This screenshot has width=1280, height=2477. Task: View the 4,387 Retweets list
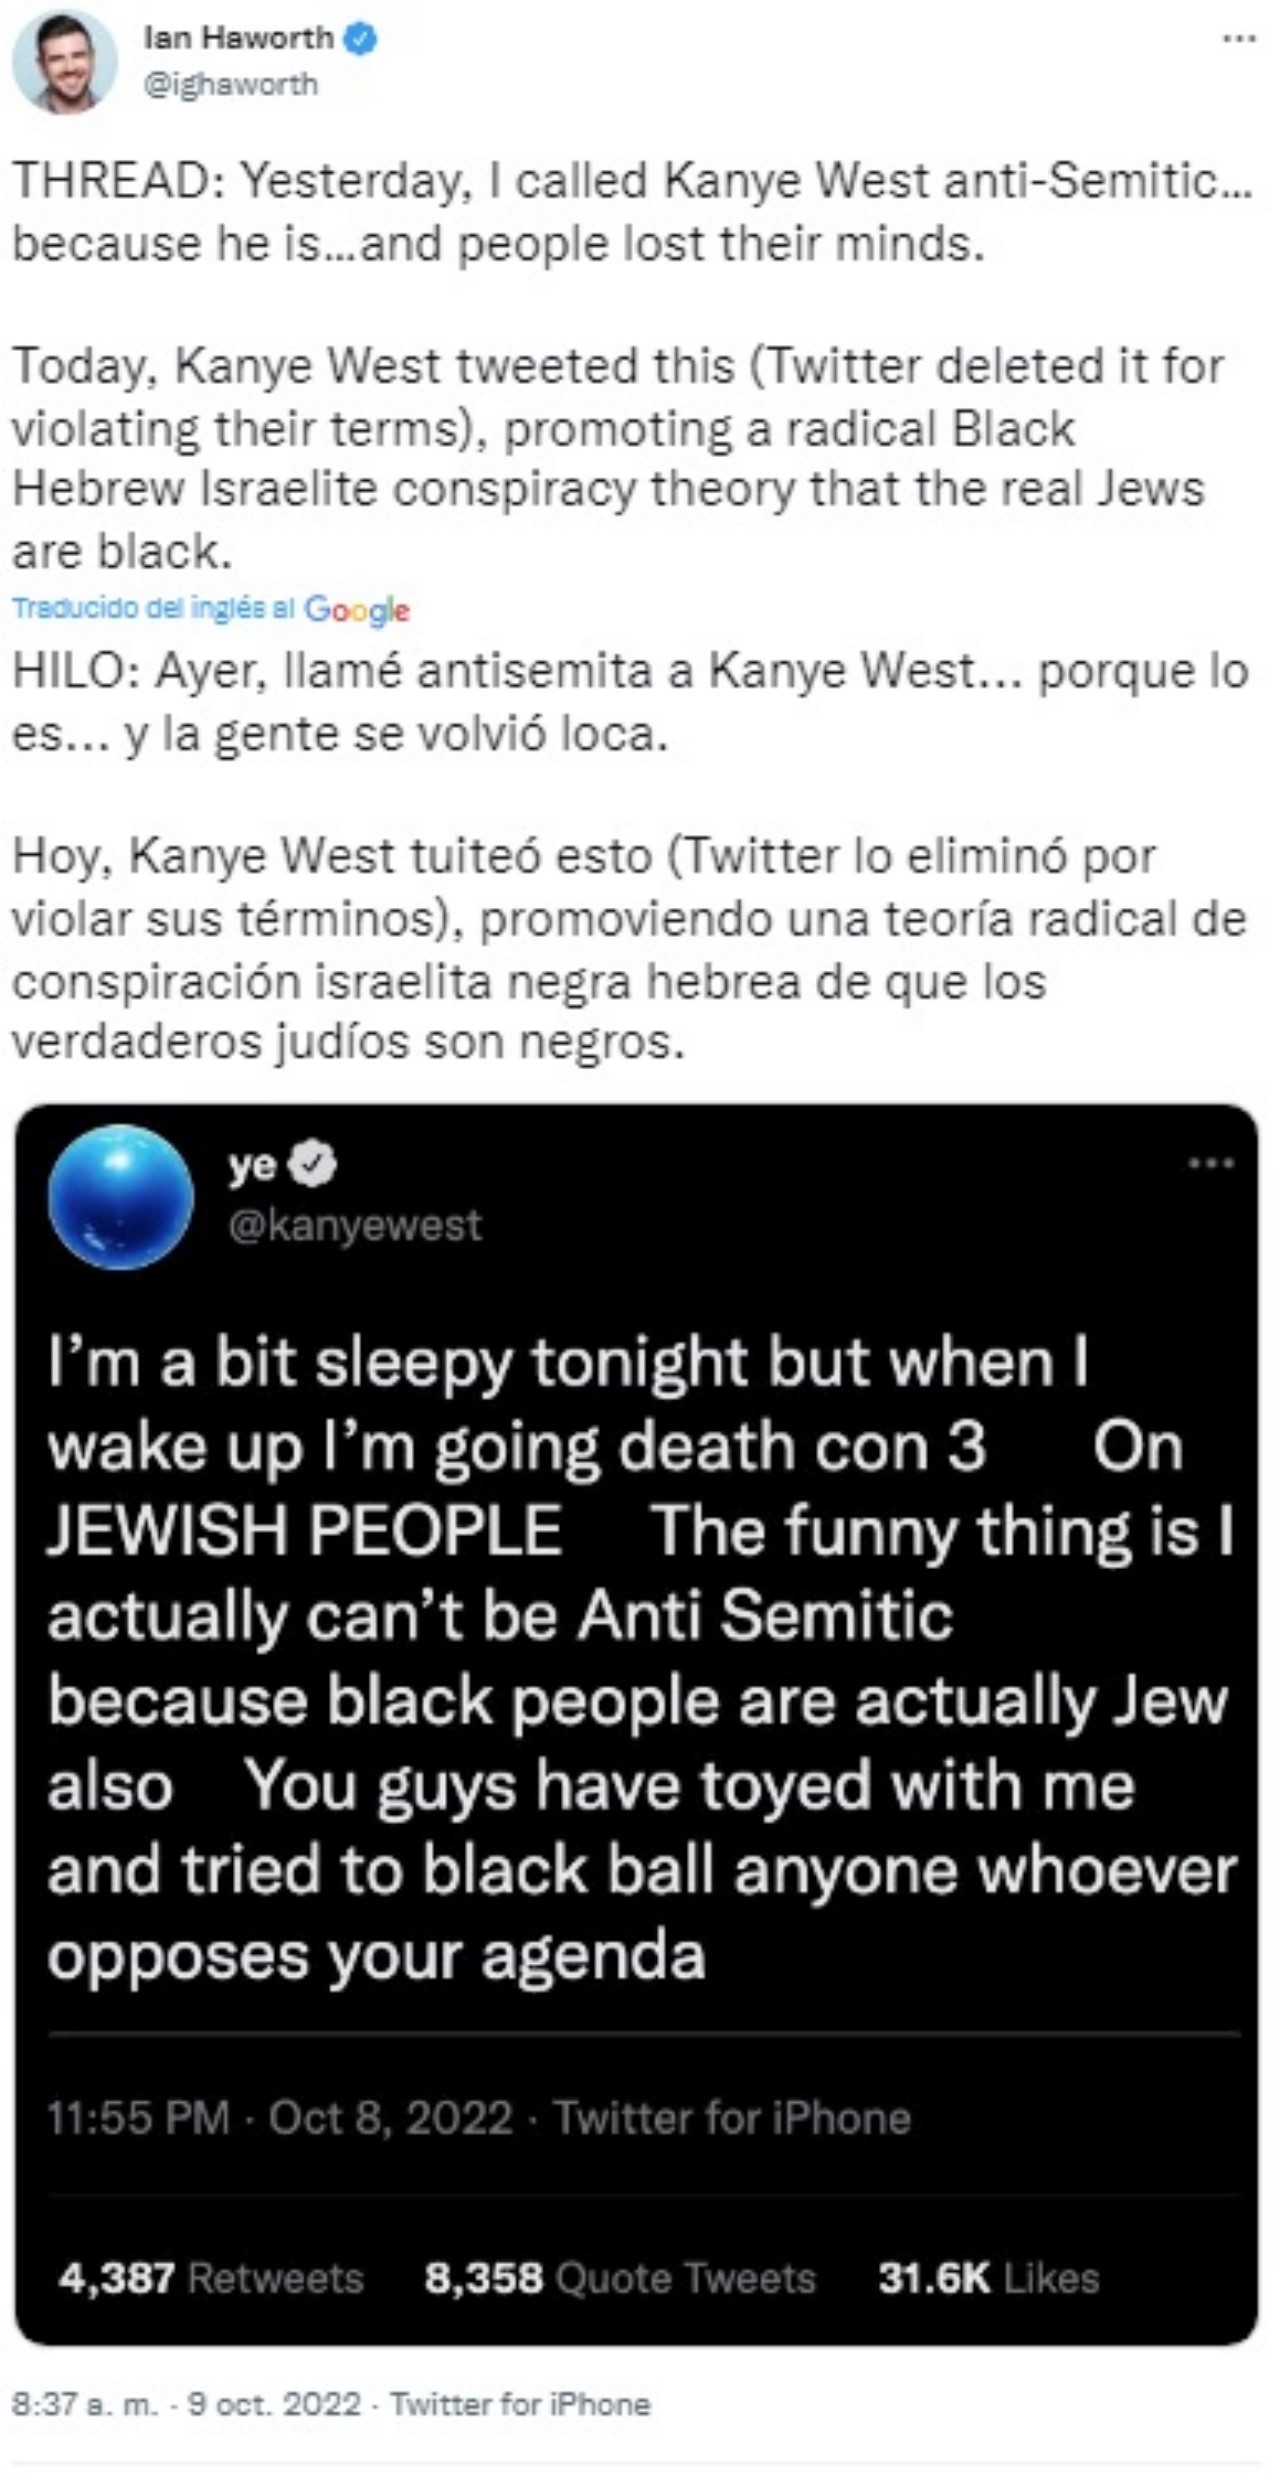point(211,2278)
